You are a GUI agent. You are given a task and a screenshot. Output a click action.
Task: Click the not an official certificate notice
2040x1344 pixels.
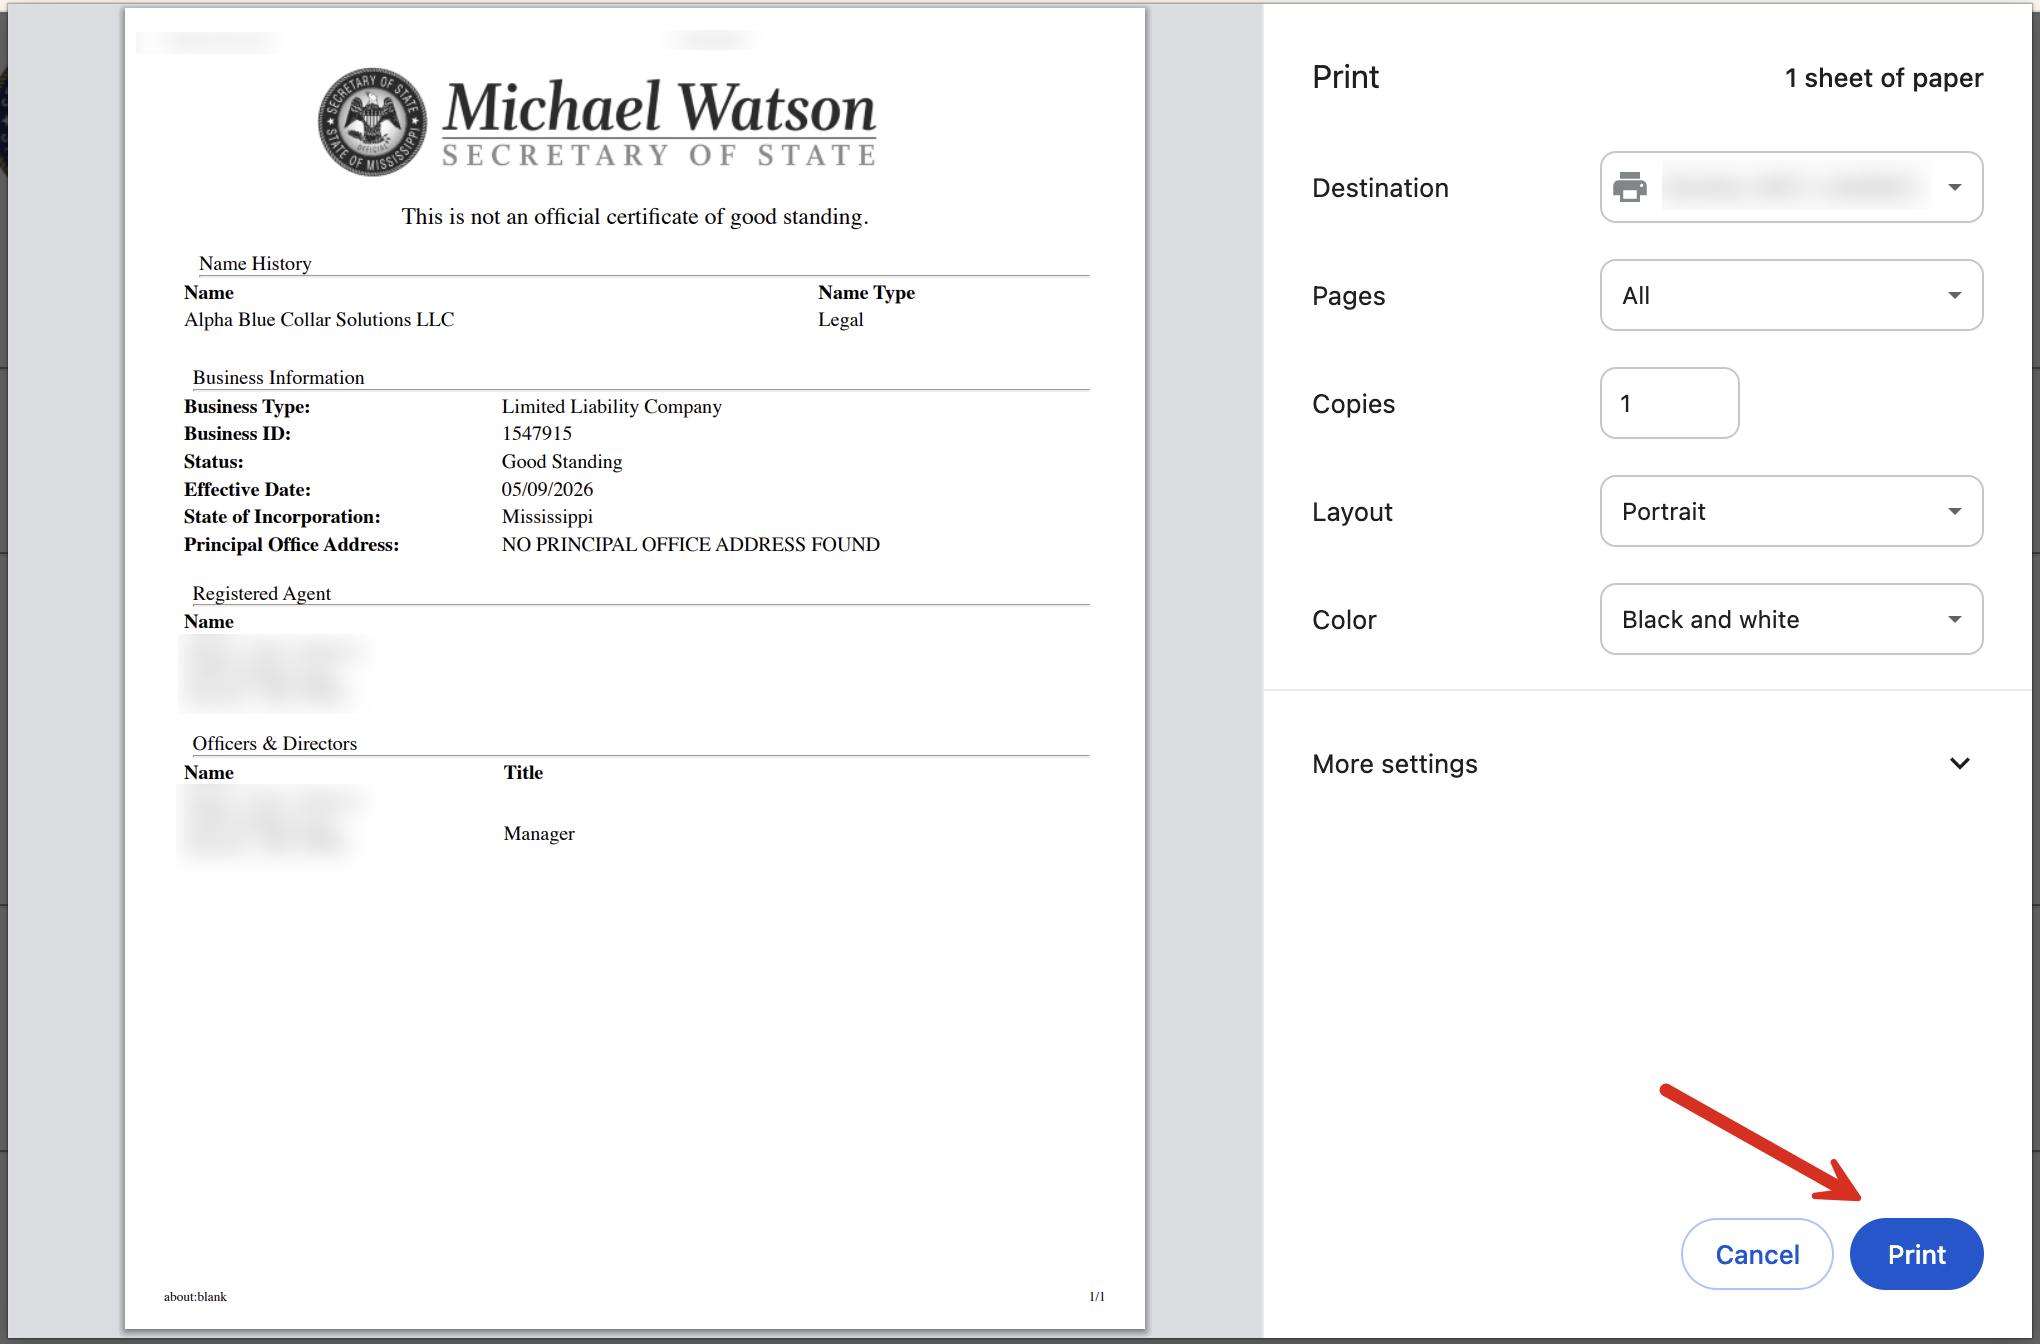point(635,217)
